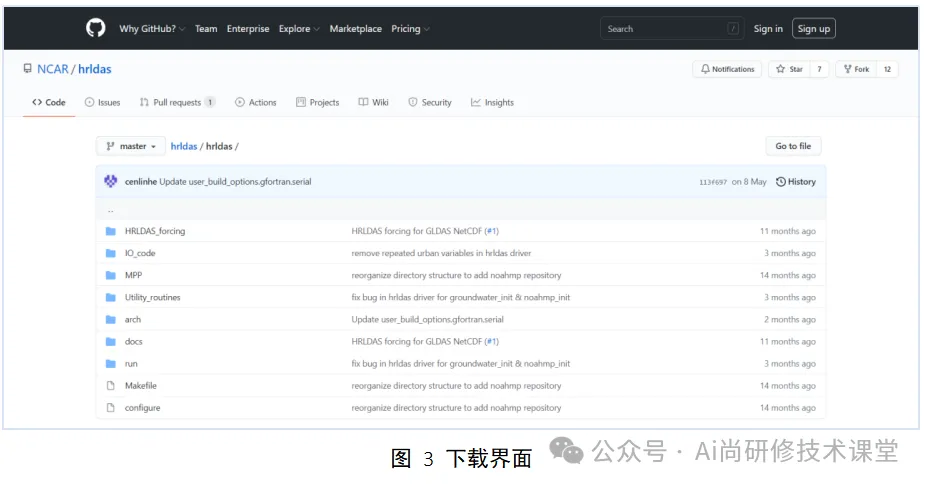The image size is (928, 488).
Task: Click folder icon for Utility_routines
Action: click(111, 298)
